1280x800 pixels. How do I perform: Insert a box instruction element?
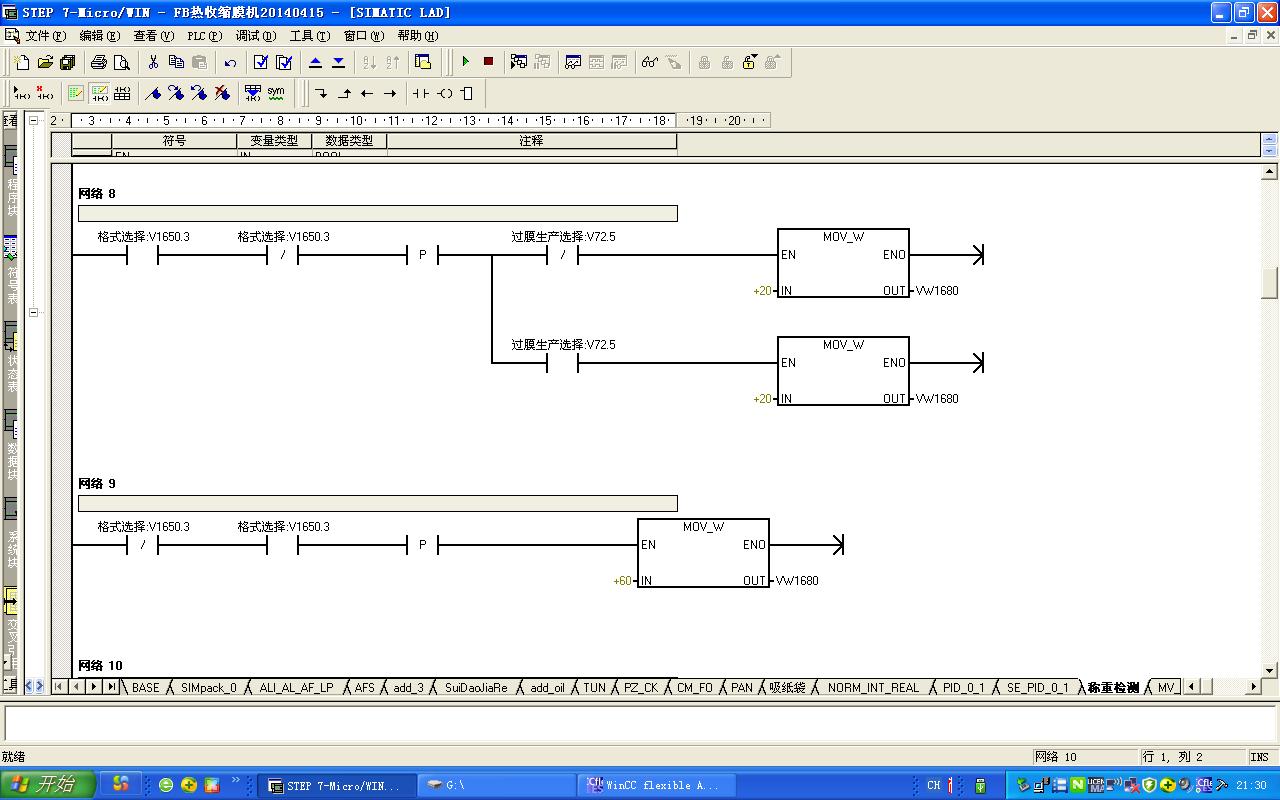coord(467,93)
